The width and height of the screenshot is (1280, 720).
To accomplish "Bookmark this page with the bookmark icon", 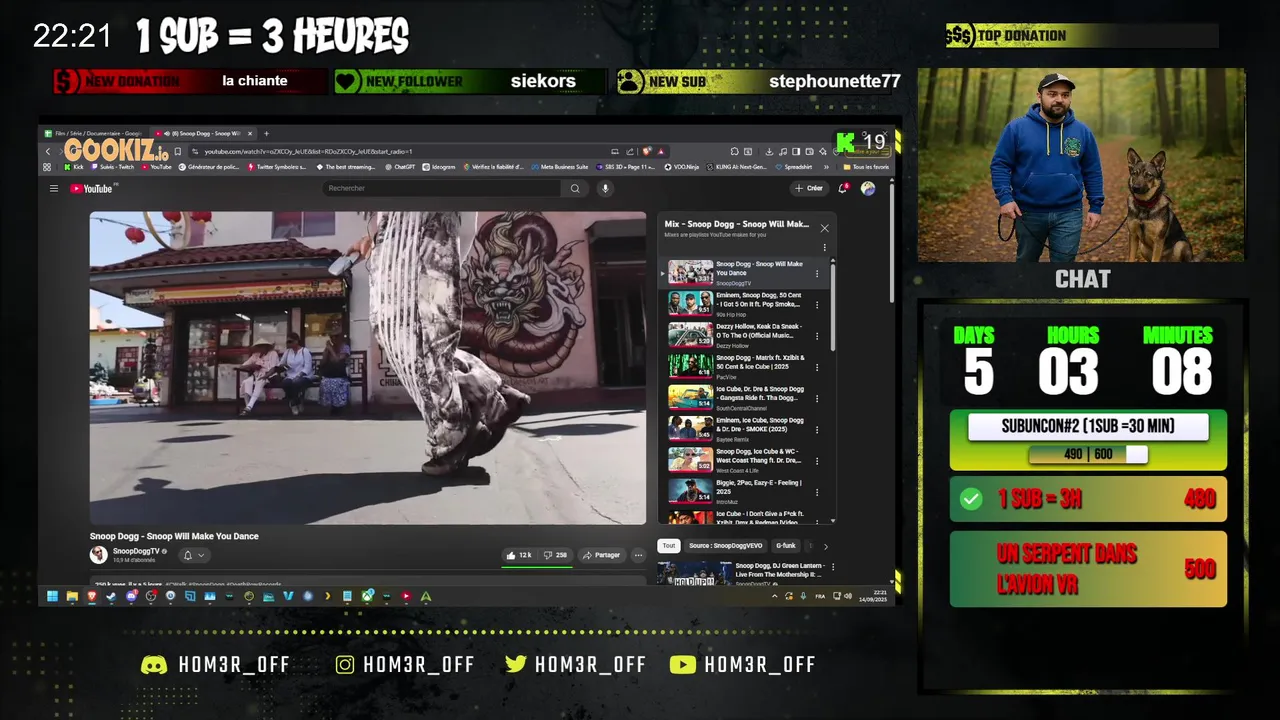I will click(x=177, y=151).
